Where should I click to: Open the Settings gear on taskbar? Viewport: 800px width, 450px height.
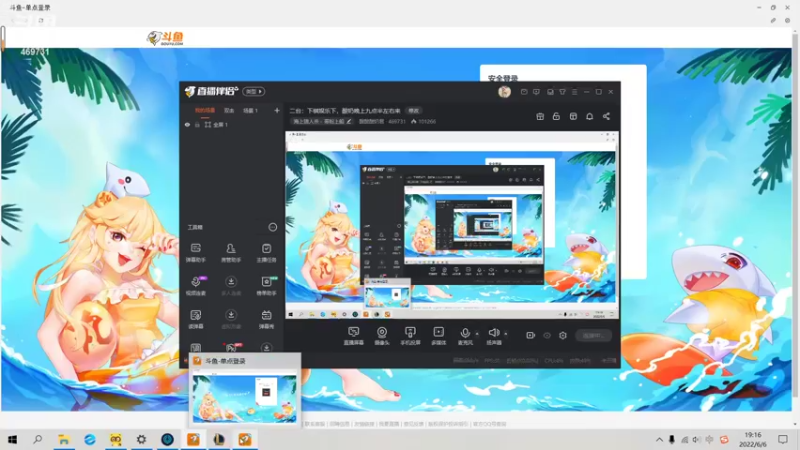point(141,439)
